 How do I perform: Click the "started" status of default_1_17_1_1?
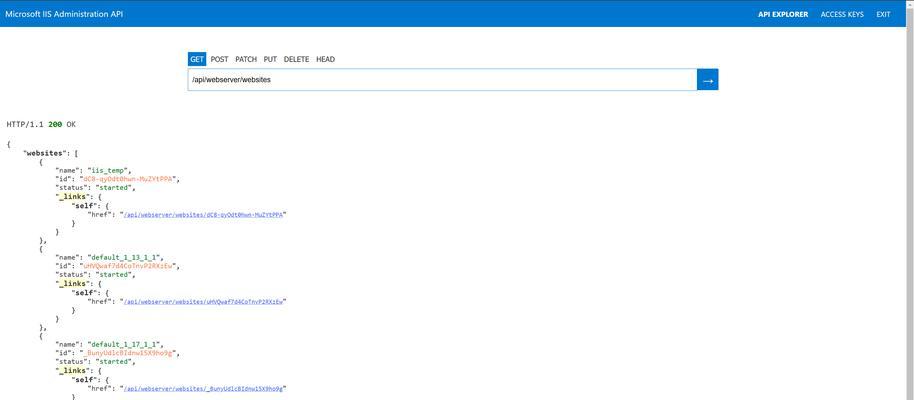point(116,362)
